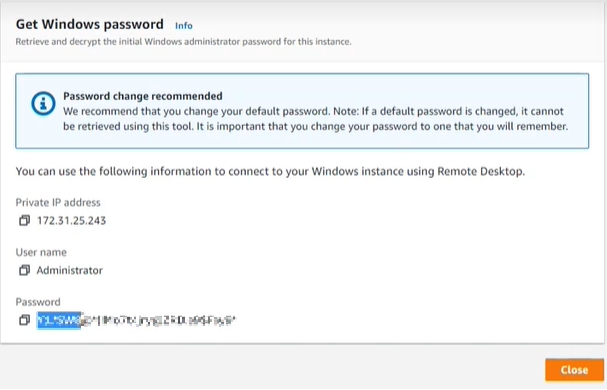Click the Remote Desktop connection instruction sentence

click(x=270, y=171)
